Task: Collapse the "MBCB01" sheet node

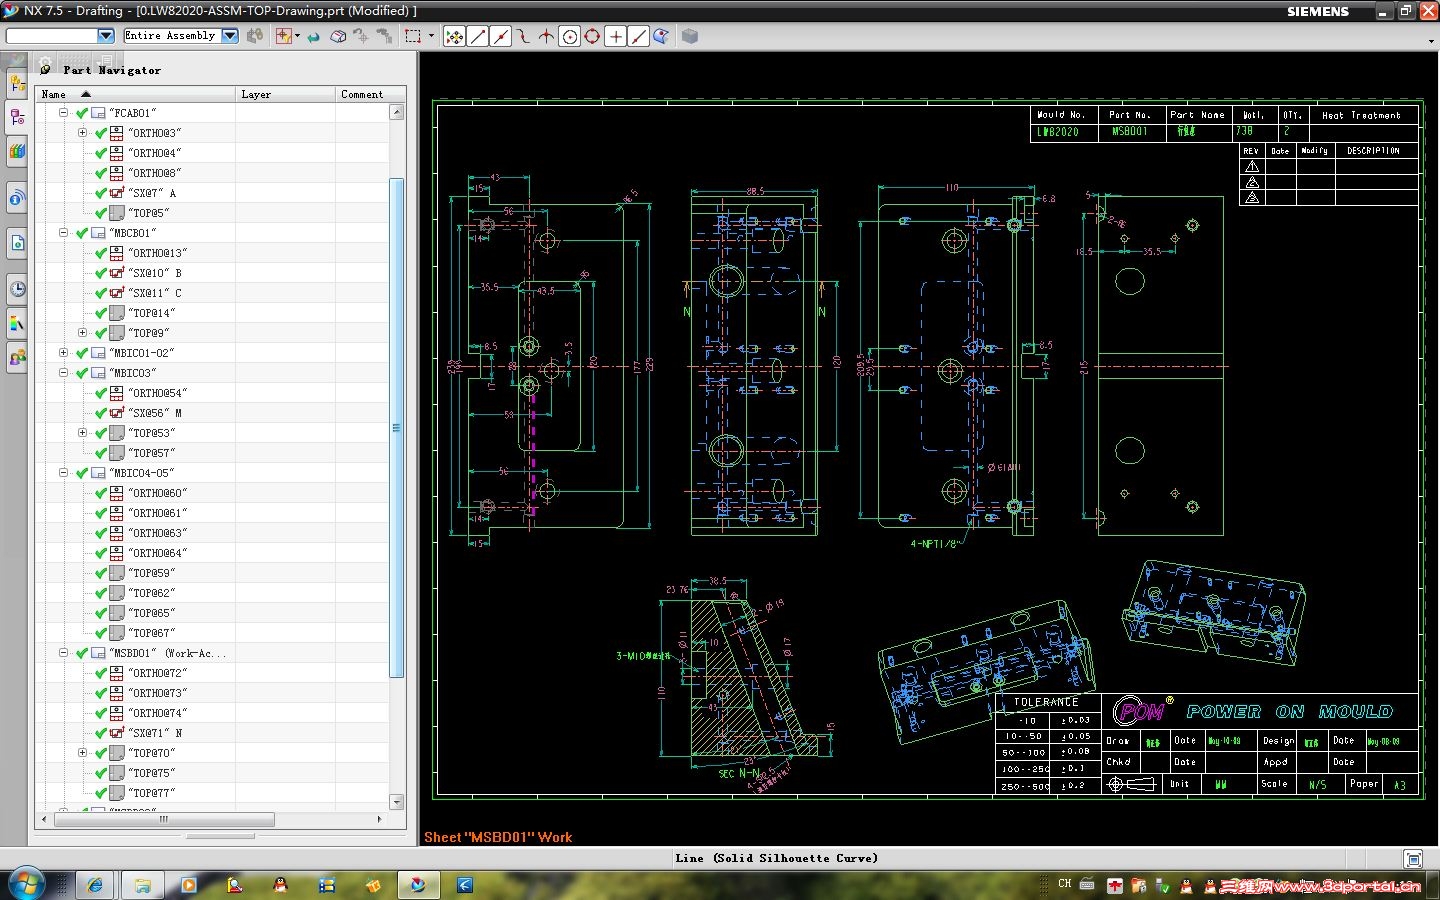Action: (x=64, y=233)
